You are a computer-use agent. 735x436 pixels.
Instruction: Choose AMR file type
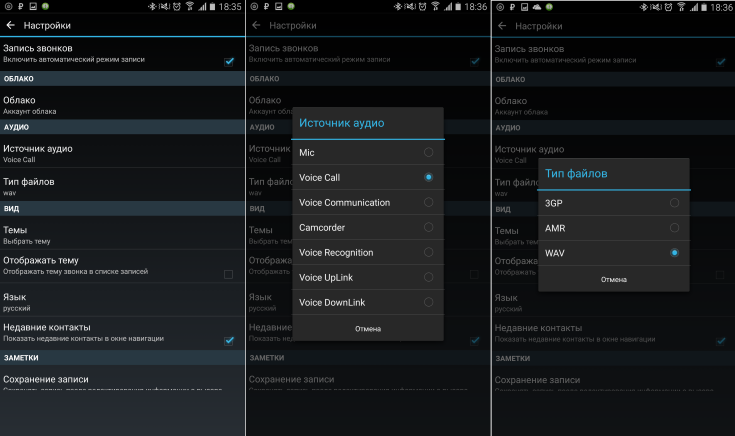pyautogui.click(x=614, y=228)
